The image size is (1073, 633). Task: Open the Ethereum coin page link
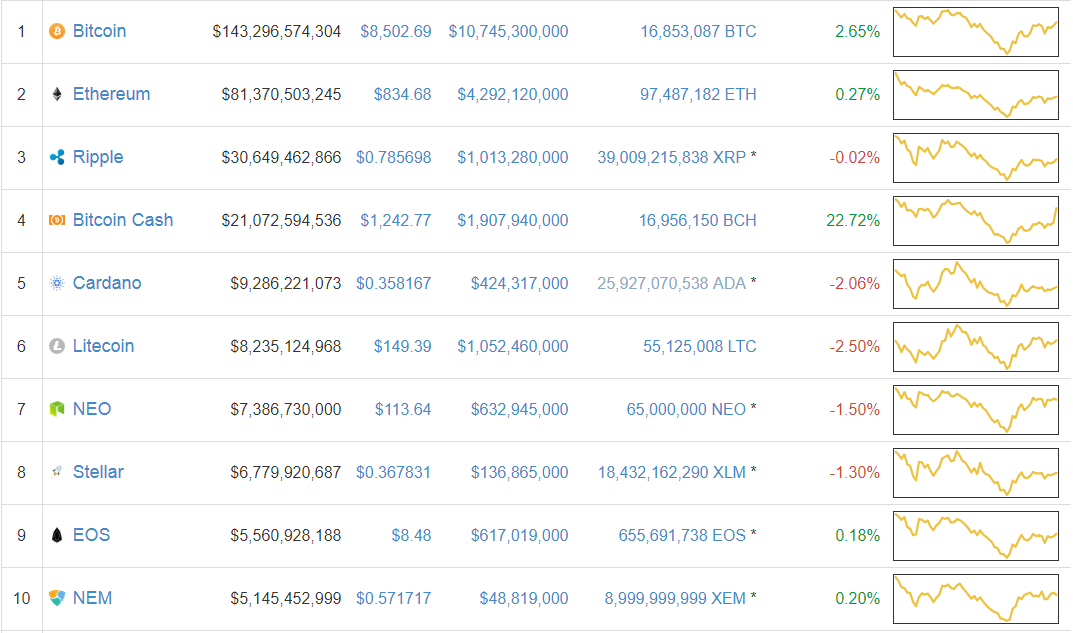pos(112,94)
